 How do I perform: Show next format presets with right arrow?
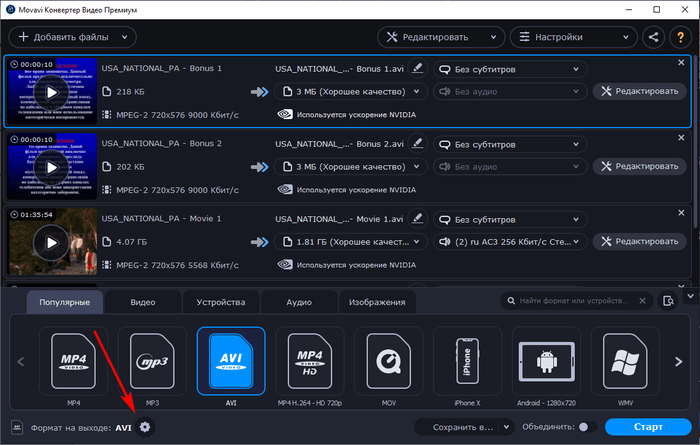coord(679,361)
